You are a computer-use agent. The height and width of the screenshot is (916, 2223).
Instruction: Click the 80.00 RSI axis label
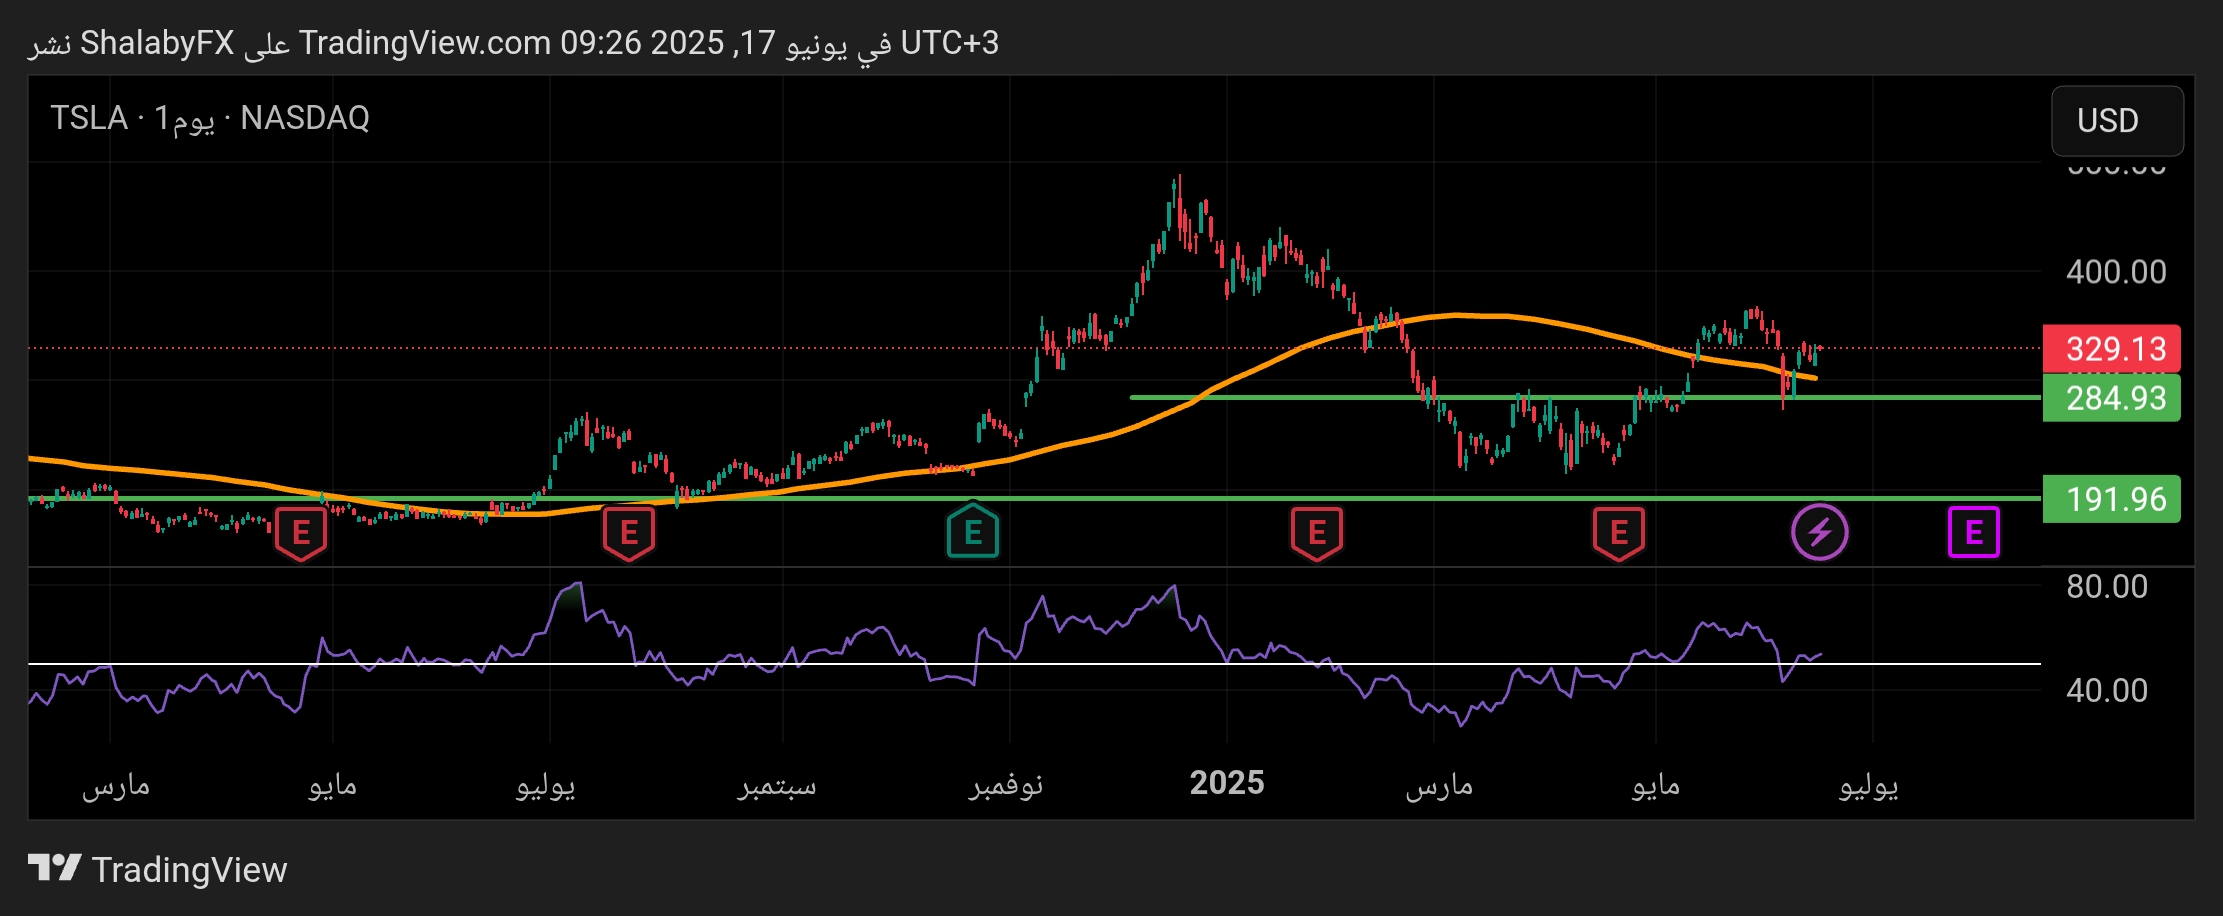pos(2107,586)
